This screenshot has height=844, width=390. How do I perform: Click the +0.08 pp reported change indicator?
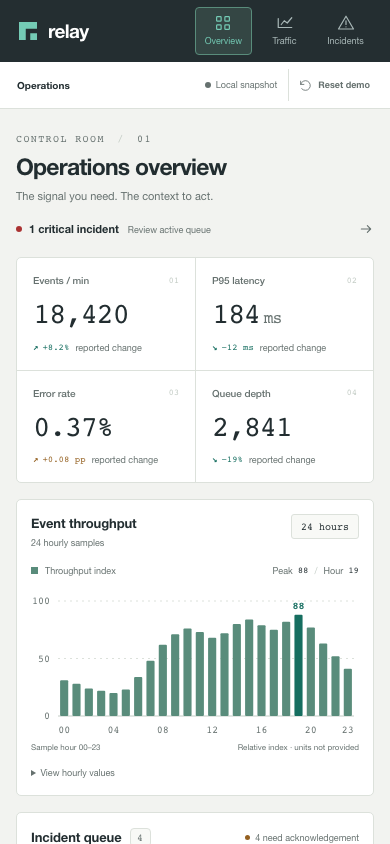click(95, 460)
